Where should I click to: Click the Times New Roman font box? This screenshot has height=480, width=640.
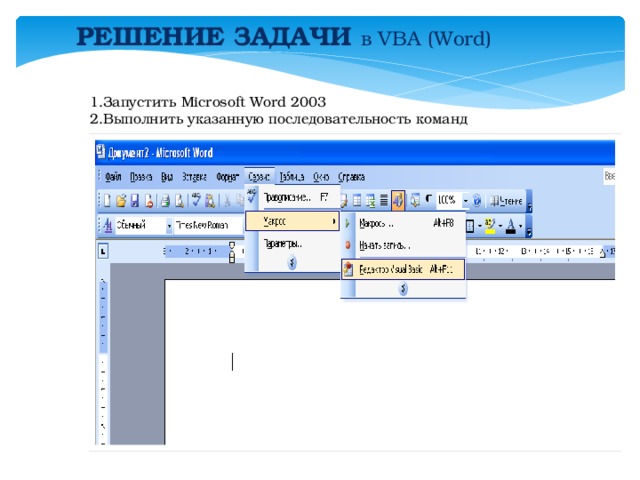[x=208, y=225]
